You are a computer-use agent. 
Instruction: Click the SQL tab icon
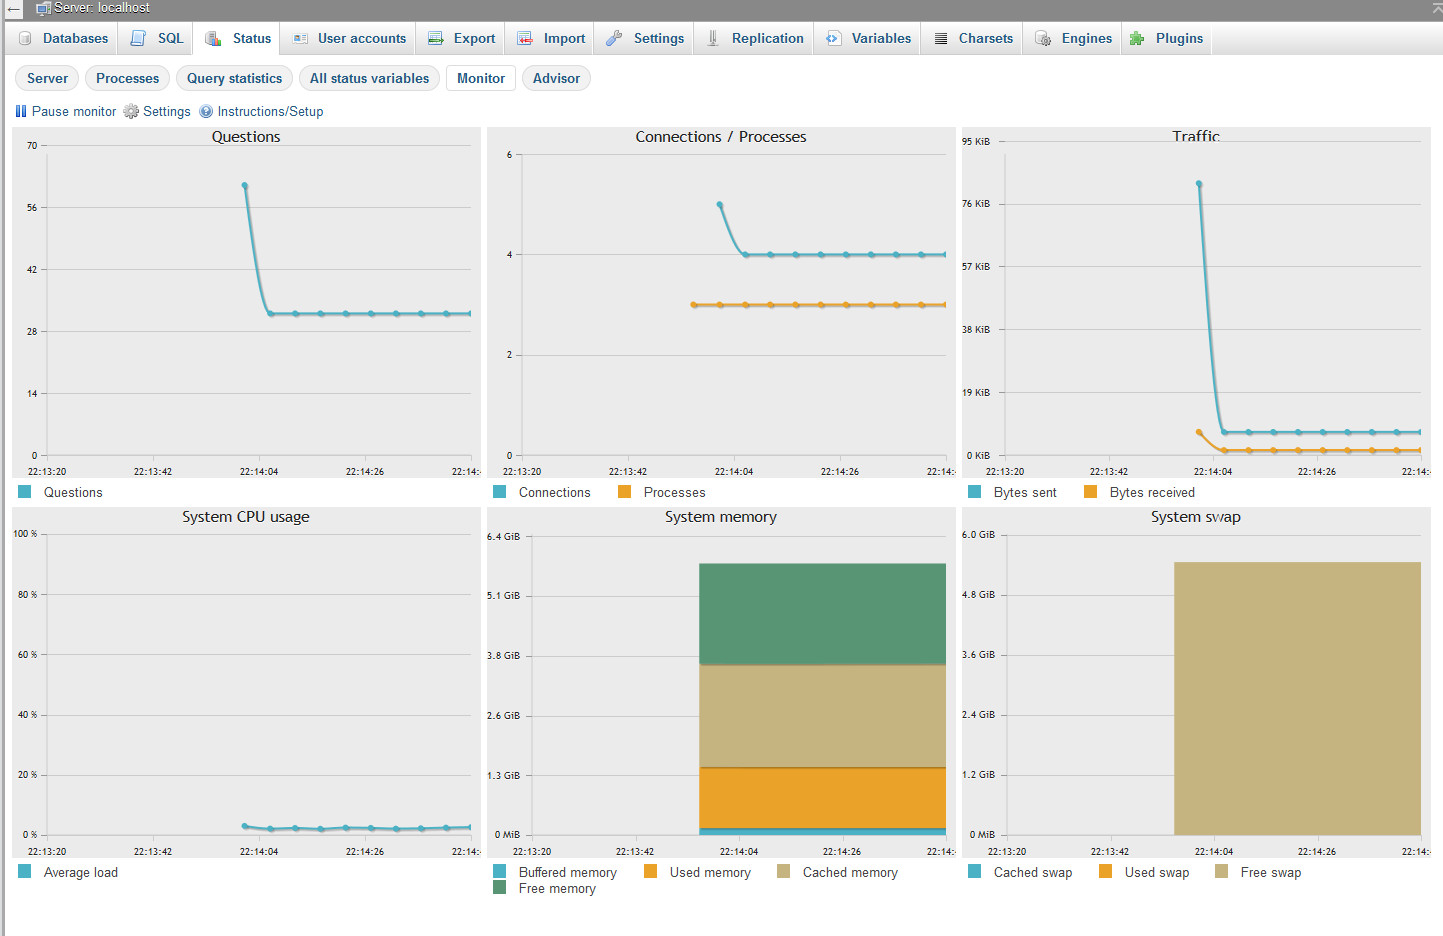pos(138,38)
